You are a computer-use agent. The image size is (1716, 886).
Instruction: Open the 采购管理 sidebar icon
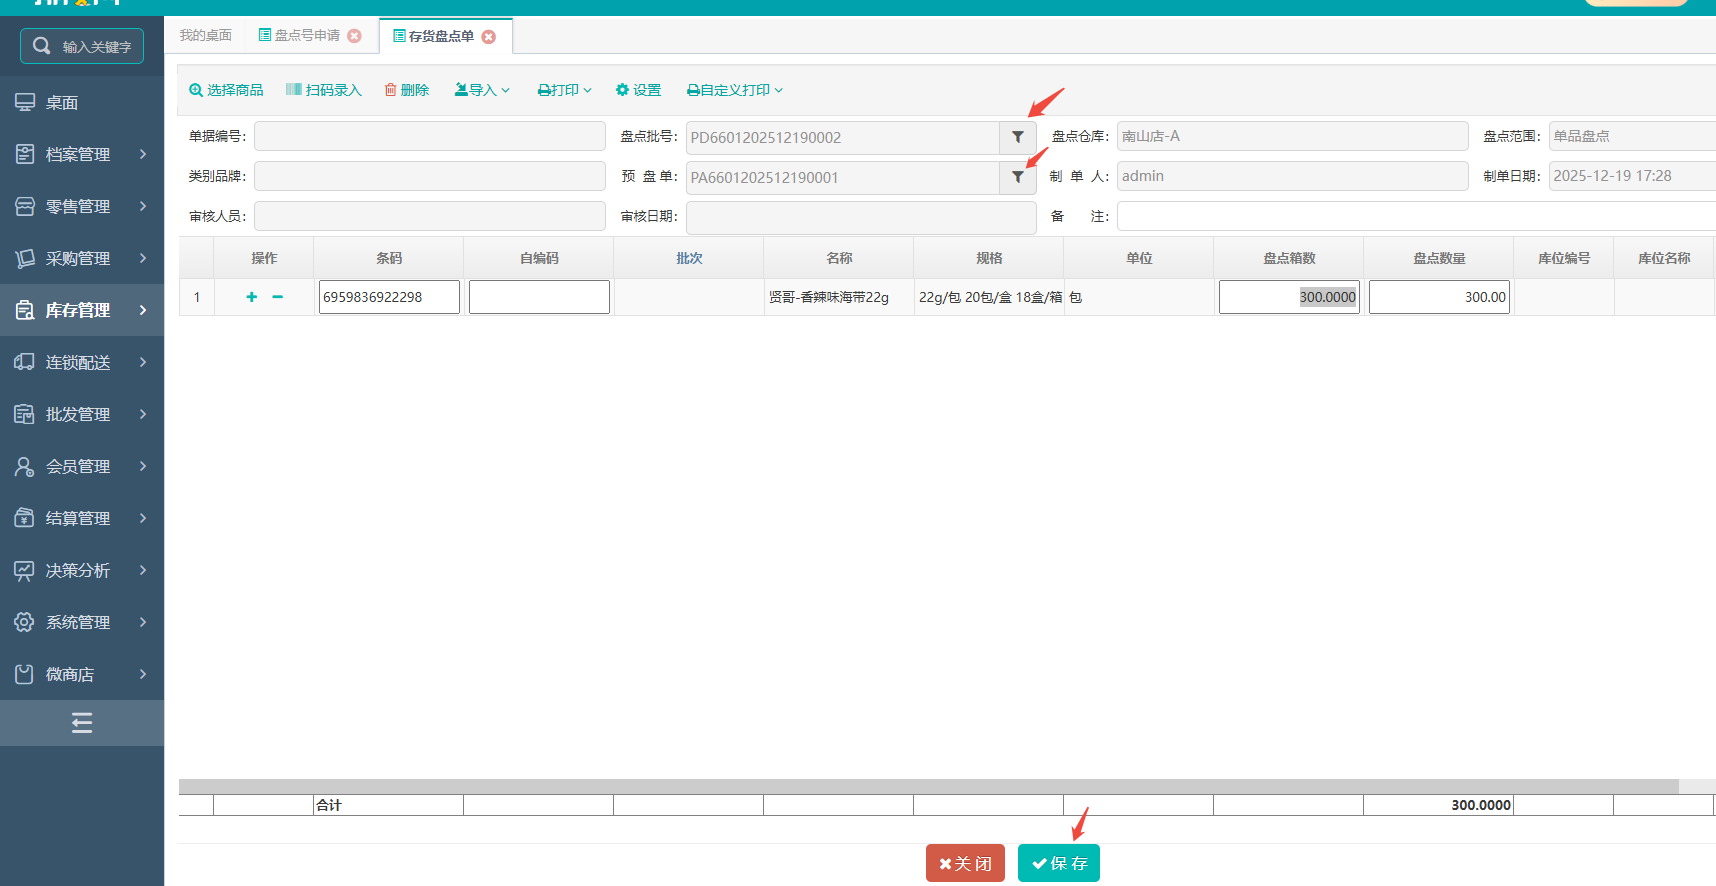(x=25, y=258)
